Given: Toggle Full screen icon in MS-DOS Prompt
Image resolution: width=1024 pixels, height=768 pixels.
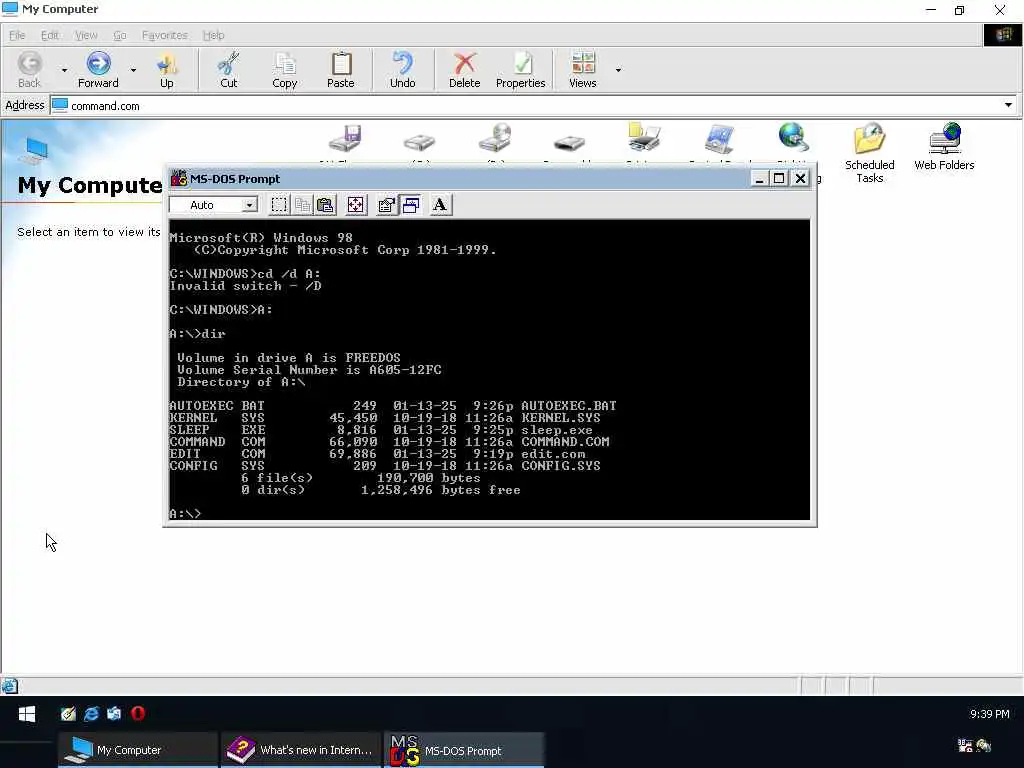Looking at the screenshot, I should [x=356, y=205].
